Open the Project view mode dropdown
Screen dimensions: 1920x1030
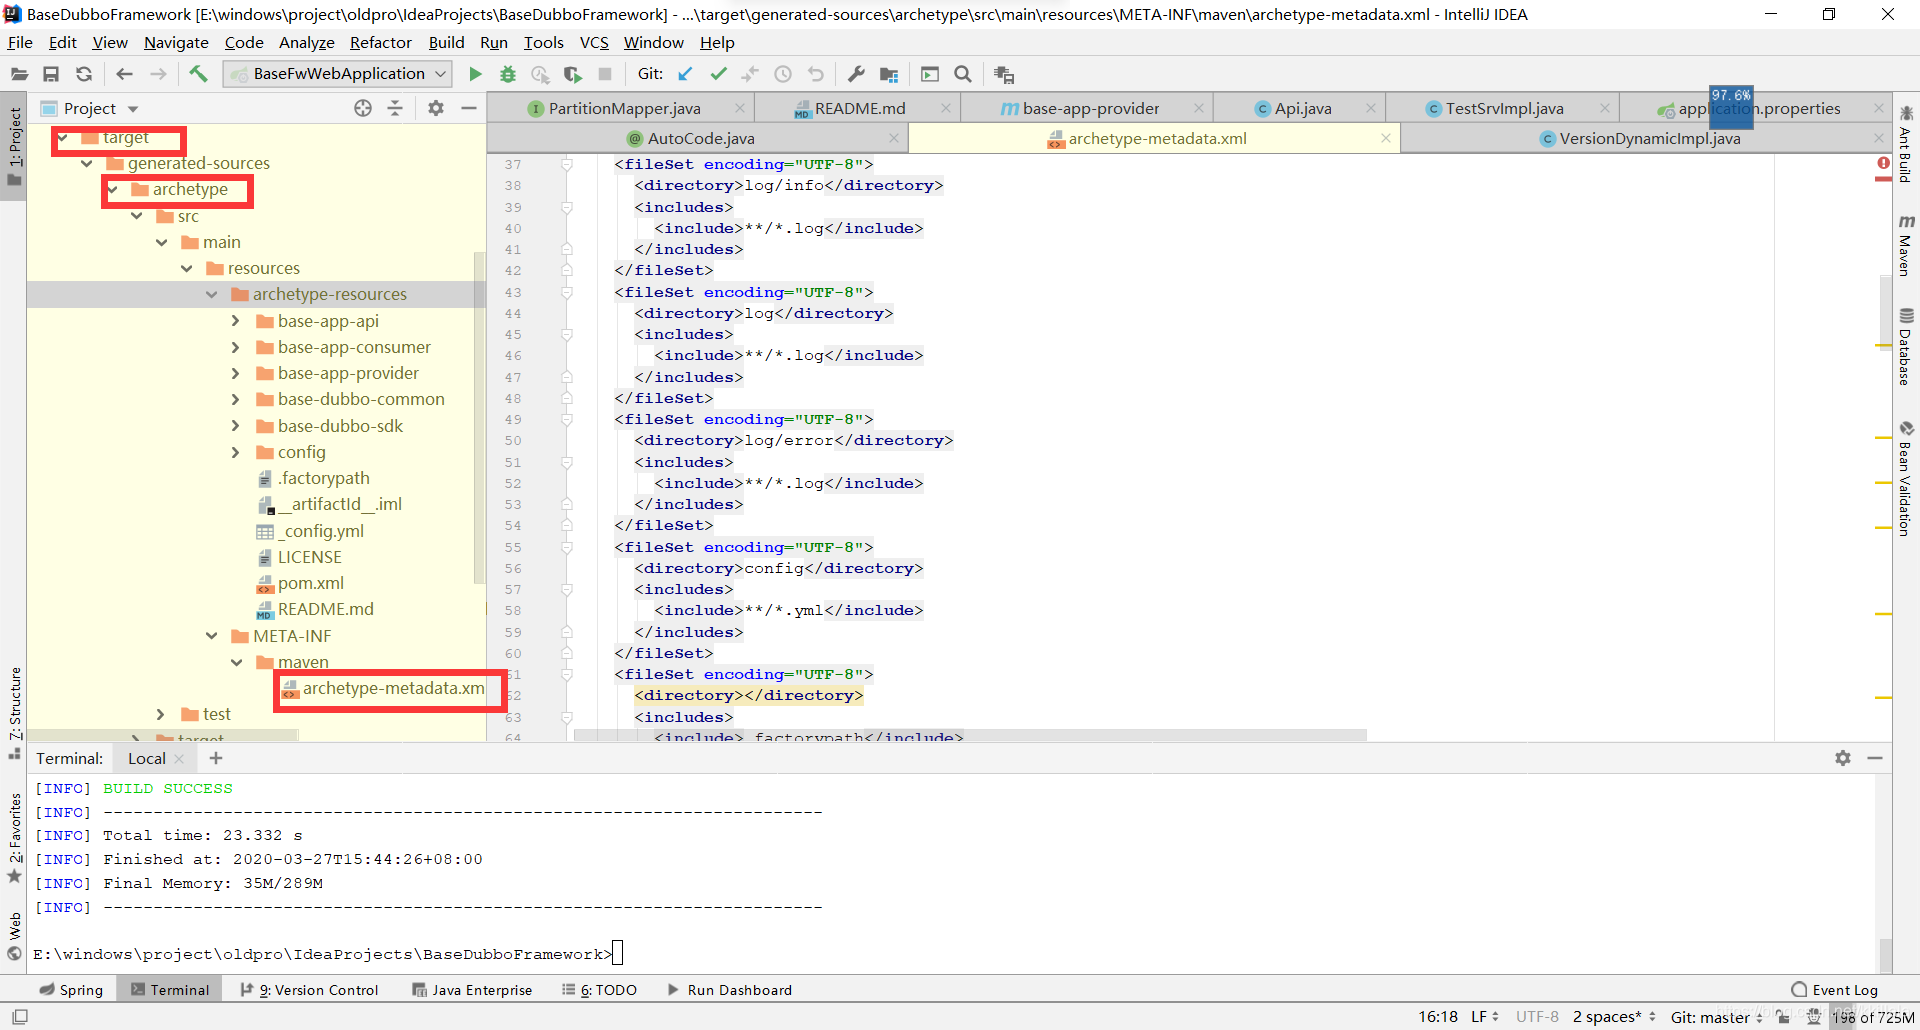133,109
